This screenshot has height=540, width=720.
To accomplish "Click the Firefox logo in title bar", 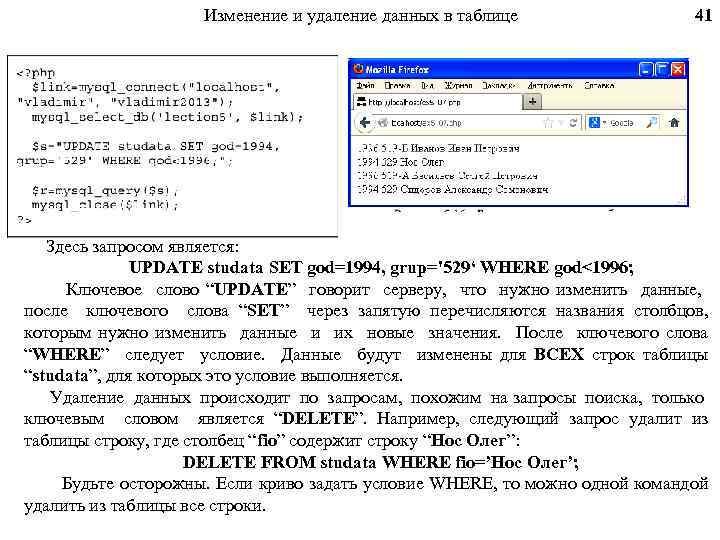I will click(x=359, y=69).
